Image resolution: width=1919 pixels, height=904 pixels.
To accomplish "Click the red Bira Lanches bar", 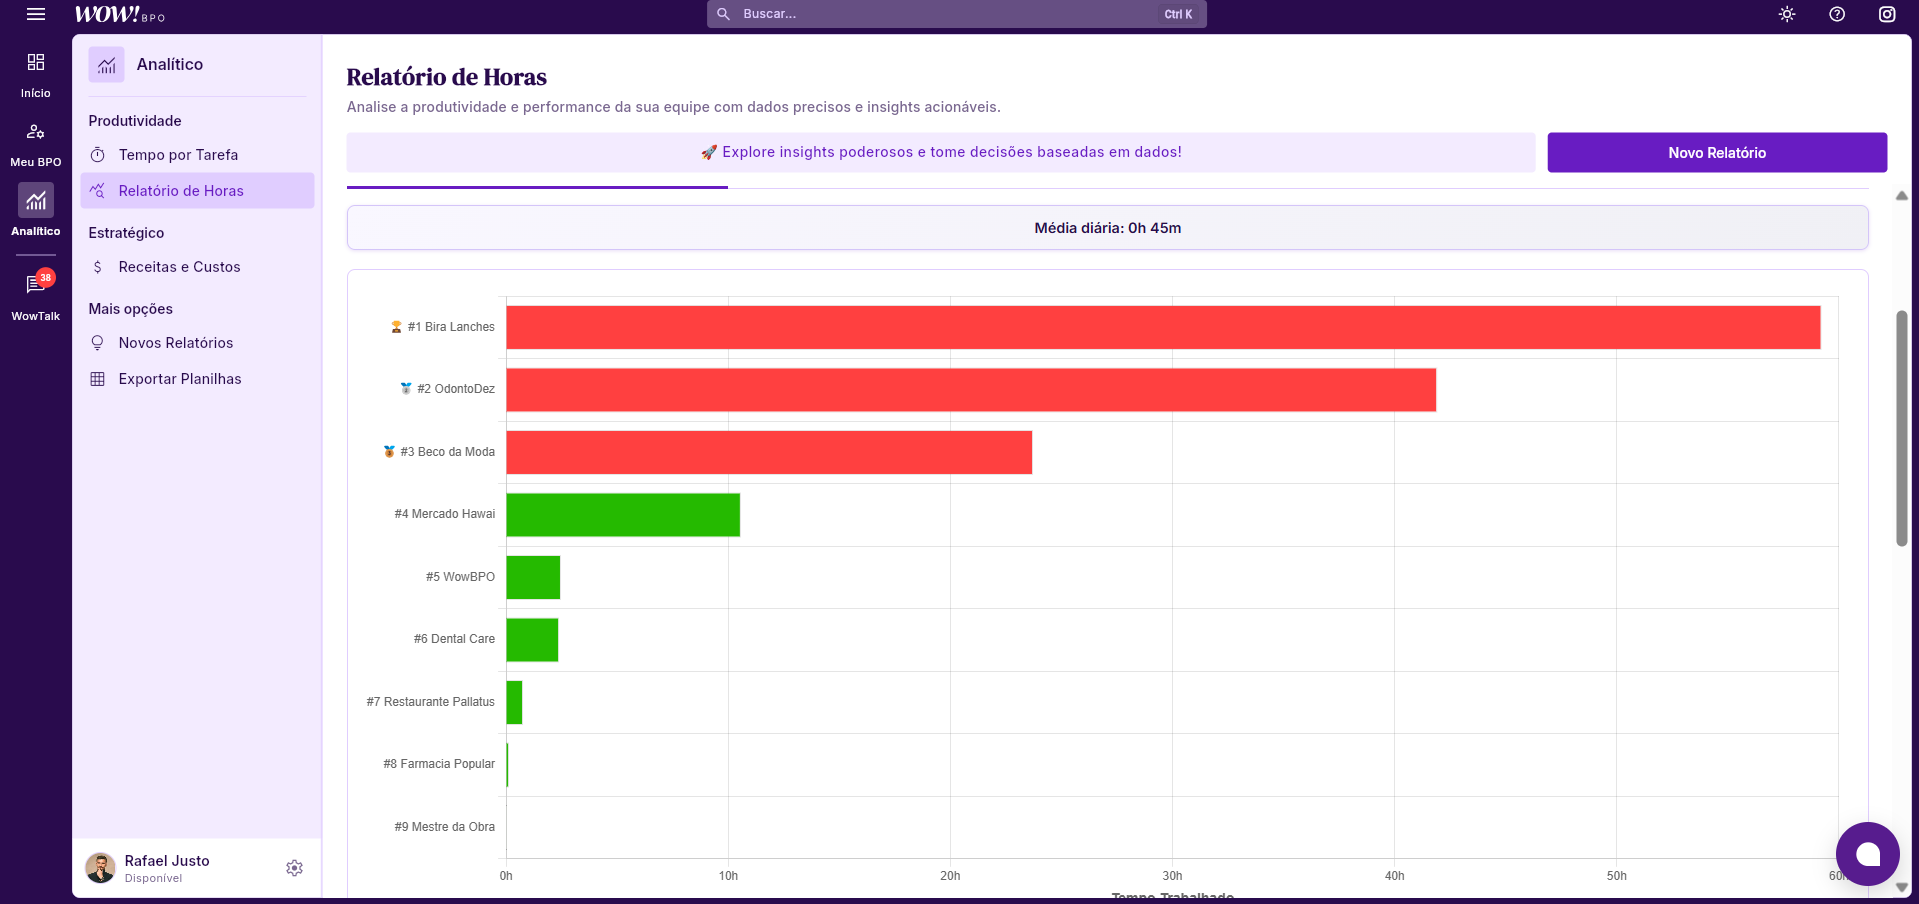I will pyautogui.click(x=1162, y=328).
